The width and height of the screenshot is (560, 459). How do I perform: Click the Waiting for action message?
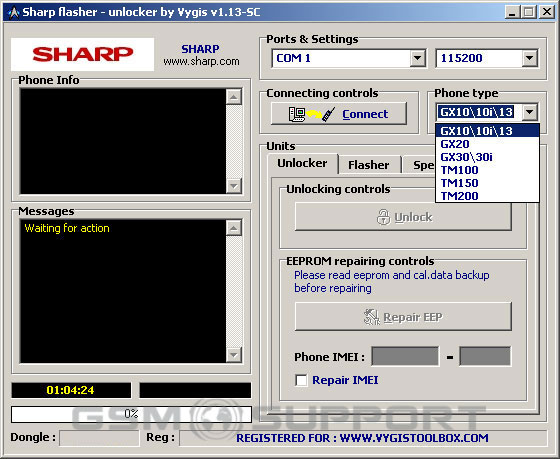pos(67,228)
